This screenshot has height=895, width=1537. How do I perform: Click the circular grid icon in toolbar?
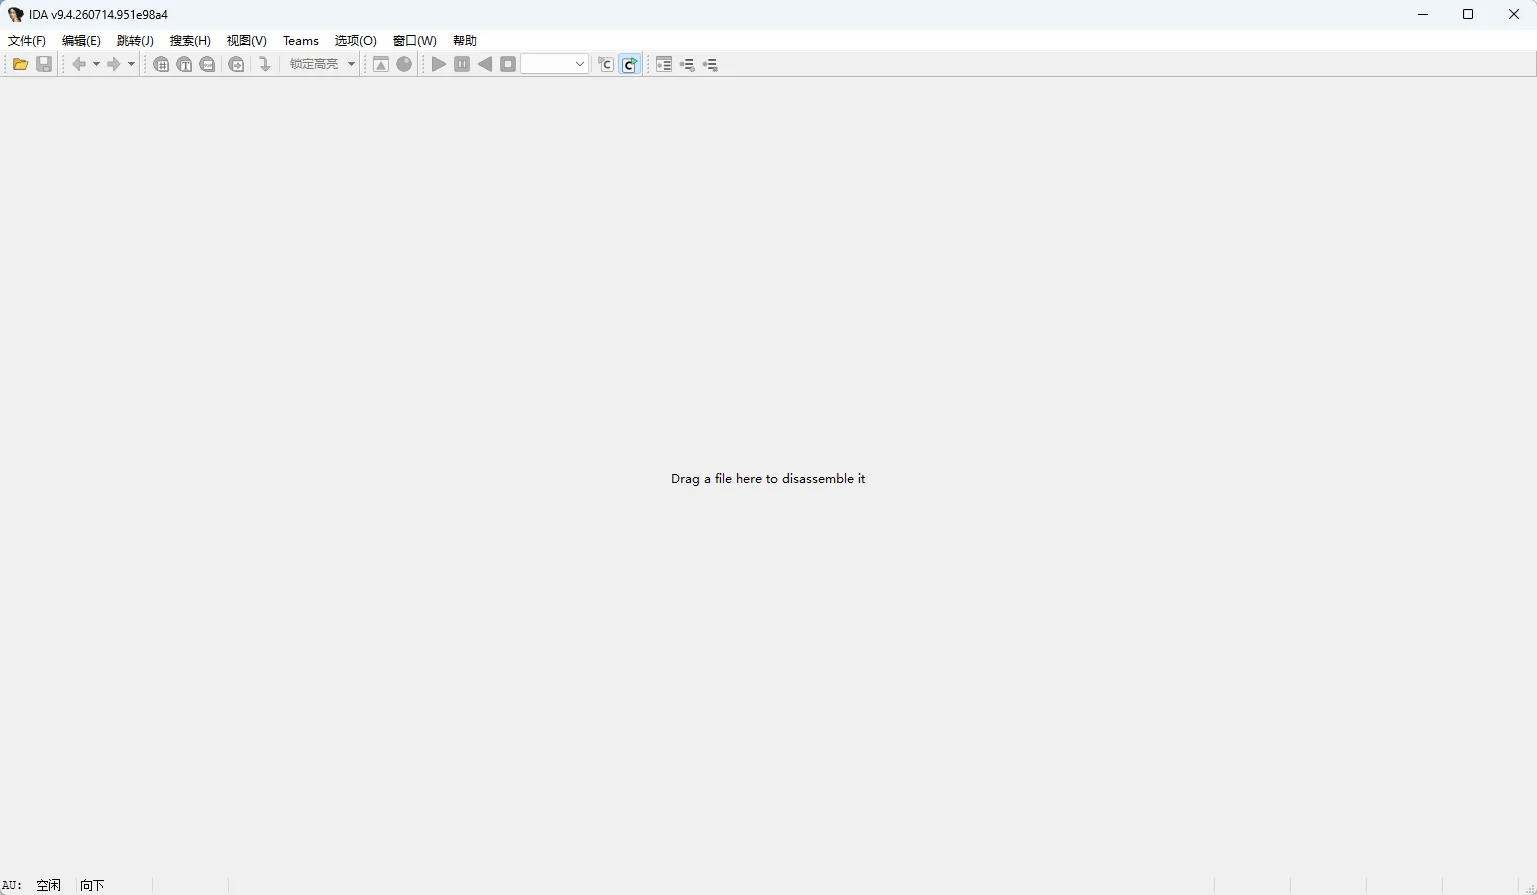pos(161,64)
